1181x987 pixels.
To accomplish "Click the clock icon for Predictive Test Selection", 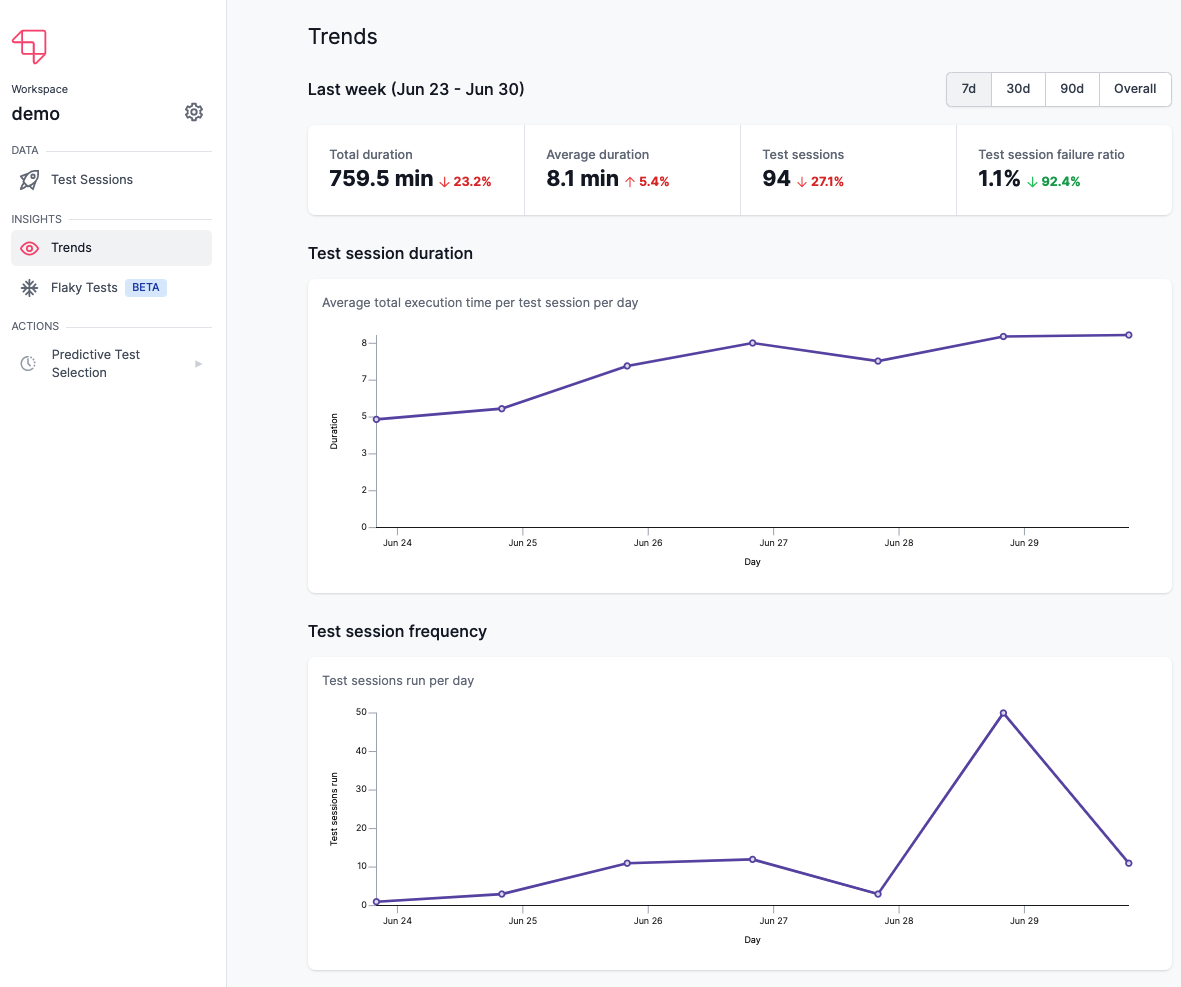I will [29, 364].
